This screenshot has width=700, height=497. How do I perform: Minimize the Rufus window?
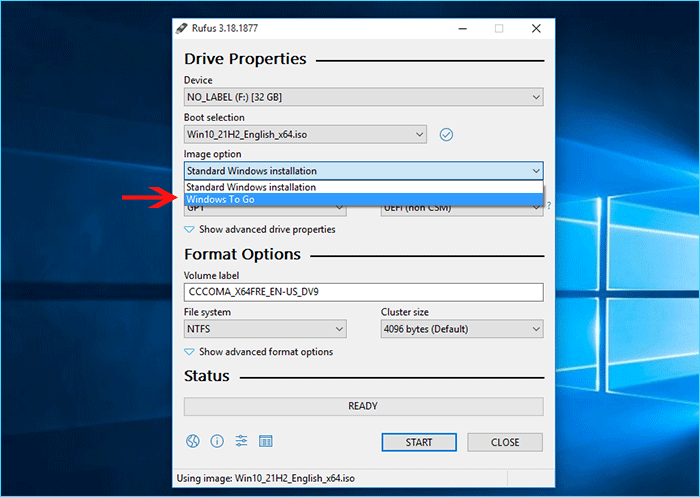point(462,29)
